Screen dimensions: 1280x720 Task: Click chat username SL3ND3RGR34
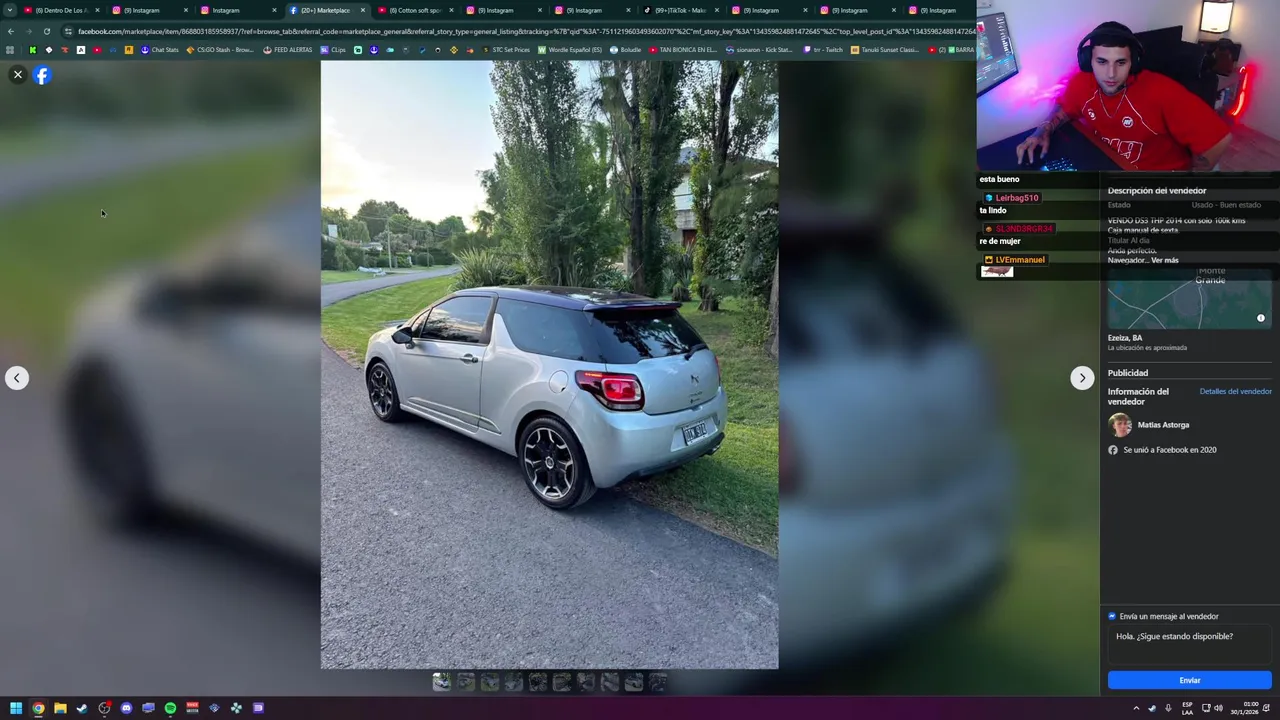click(1023, 229)
